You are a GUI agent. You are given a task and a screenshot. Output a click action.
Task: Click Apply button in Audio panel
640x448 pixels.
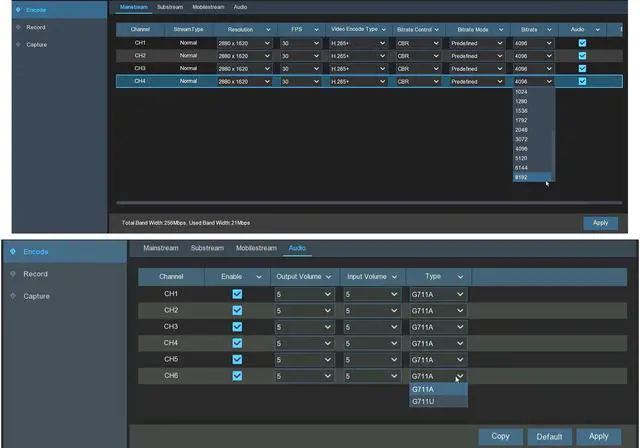coord(598,436)
